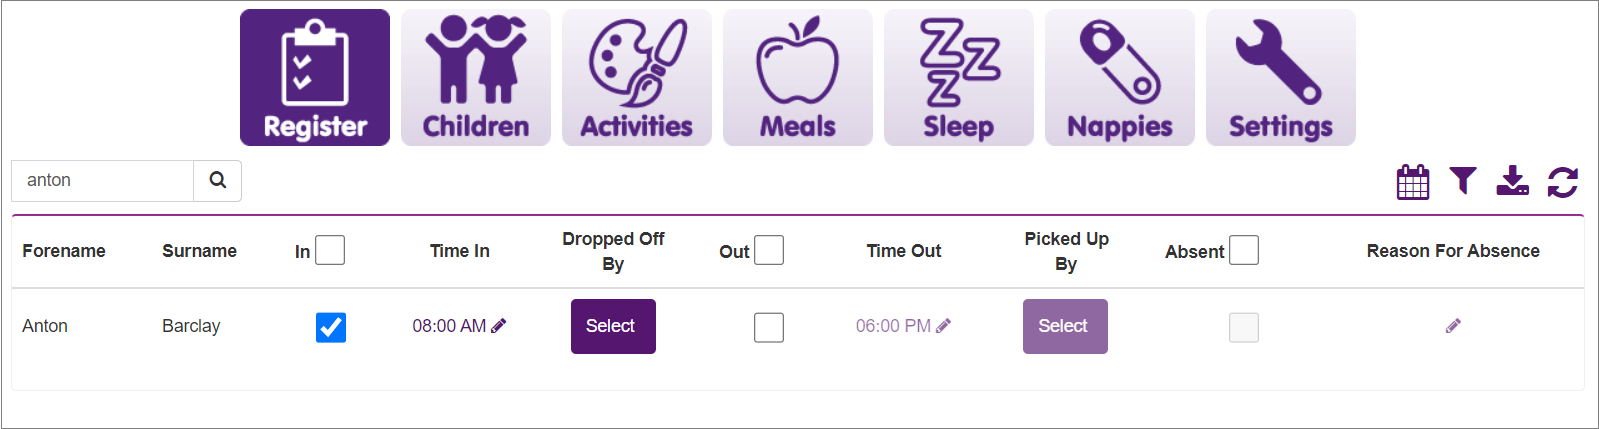Select who dropped off Anton
Image resolution: width=1599 pixels, height=429 pixels.
[613, 326]
